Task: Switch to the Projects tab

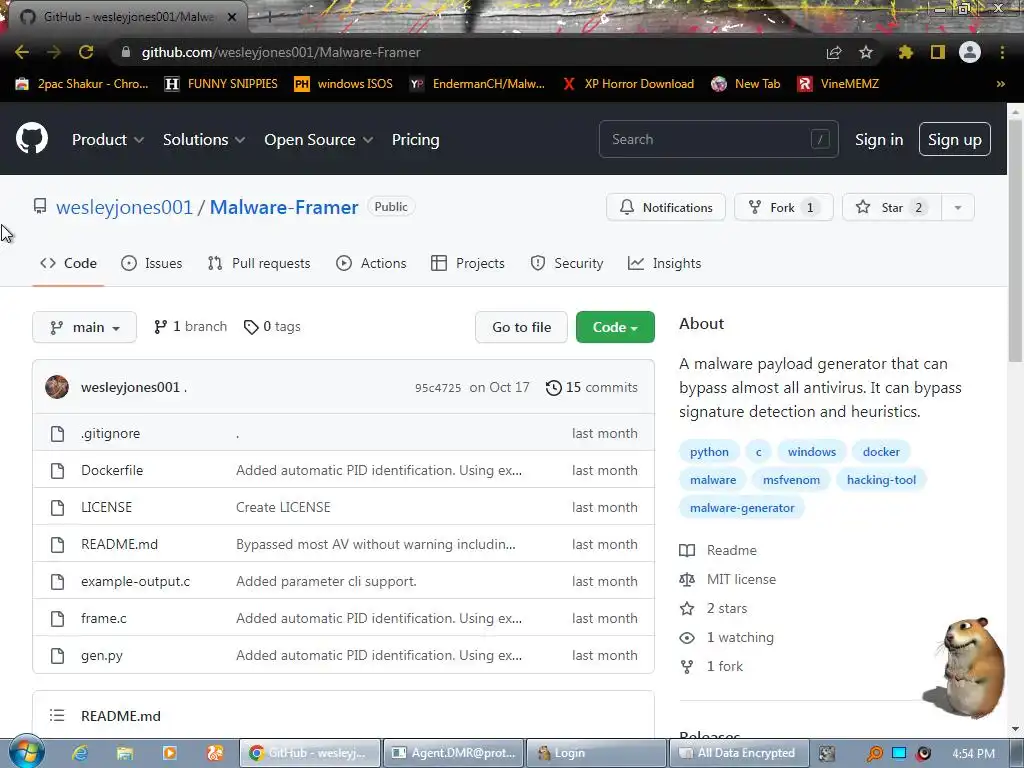Action: pos(468,263)
